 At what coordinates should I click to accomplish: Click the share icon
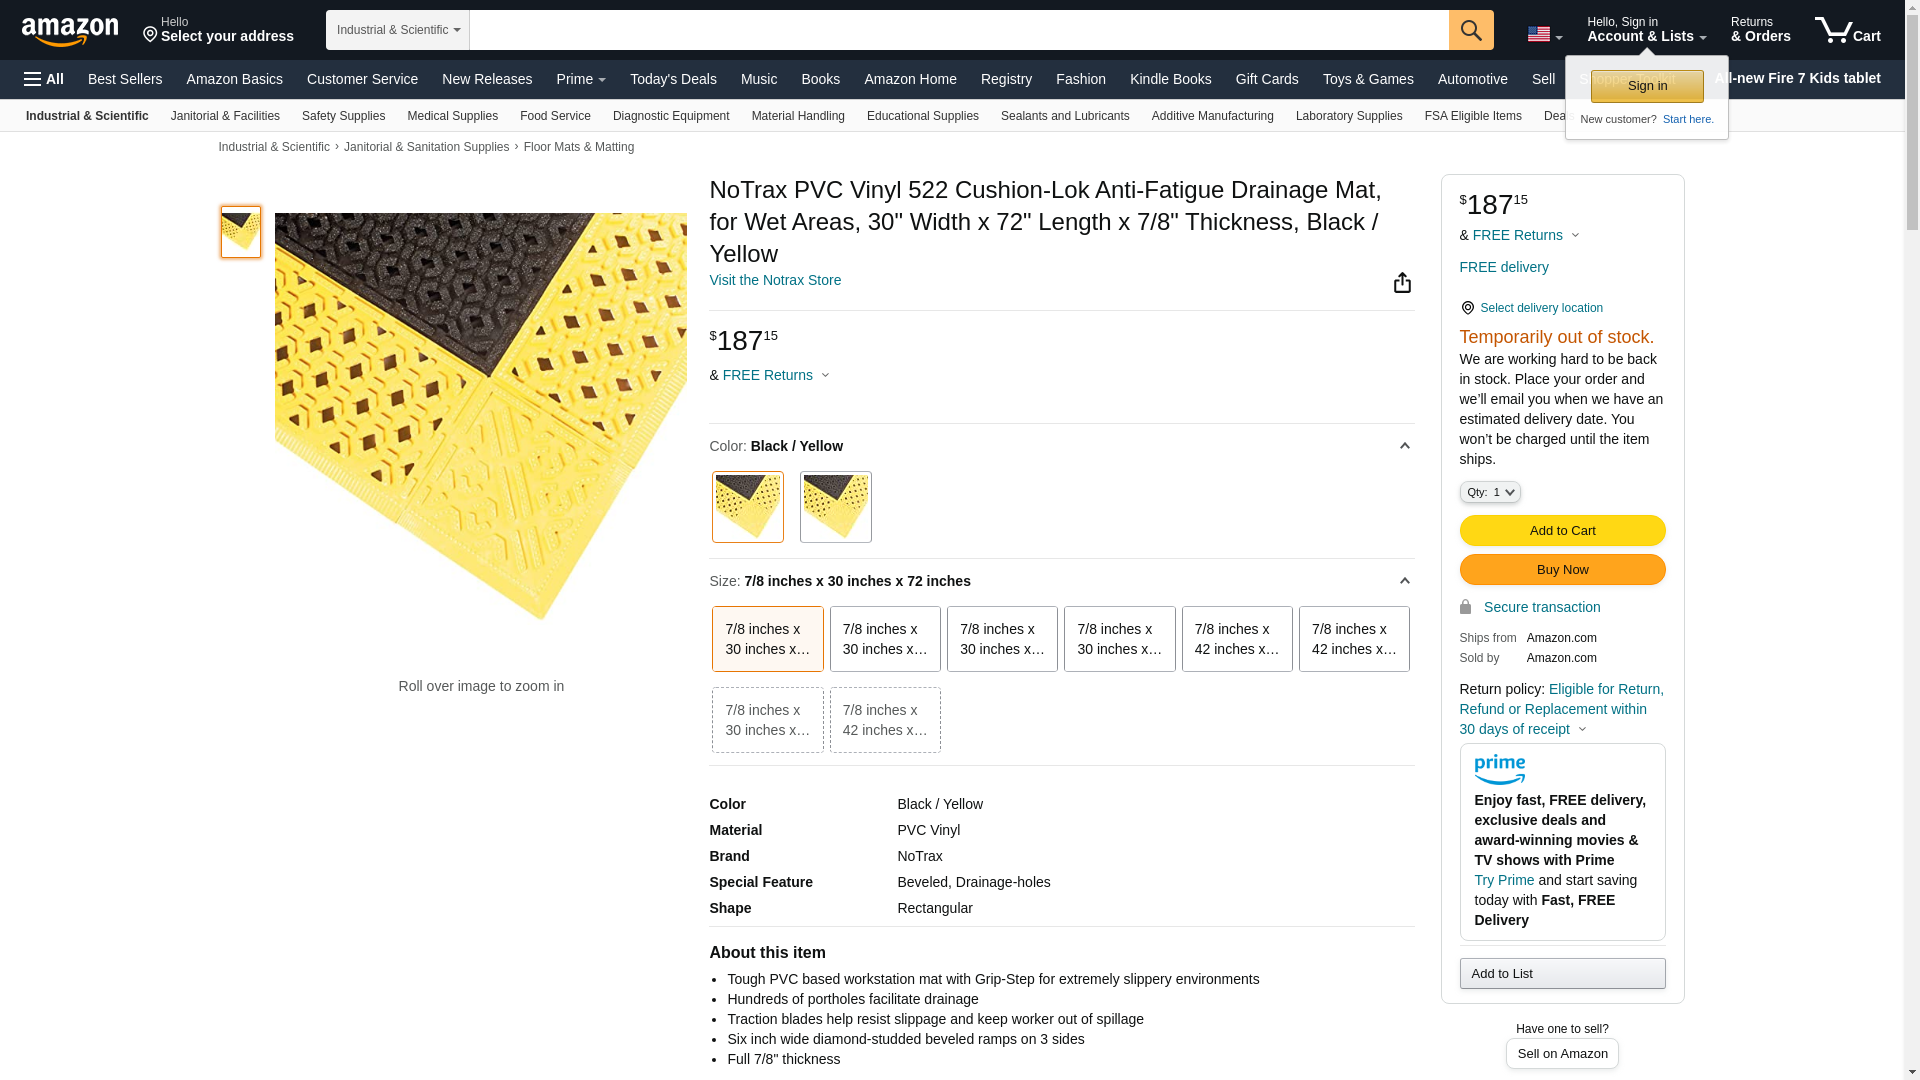click(x=1402, y=283)
